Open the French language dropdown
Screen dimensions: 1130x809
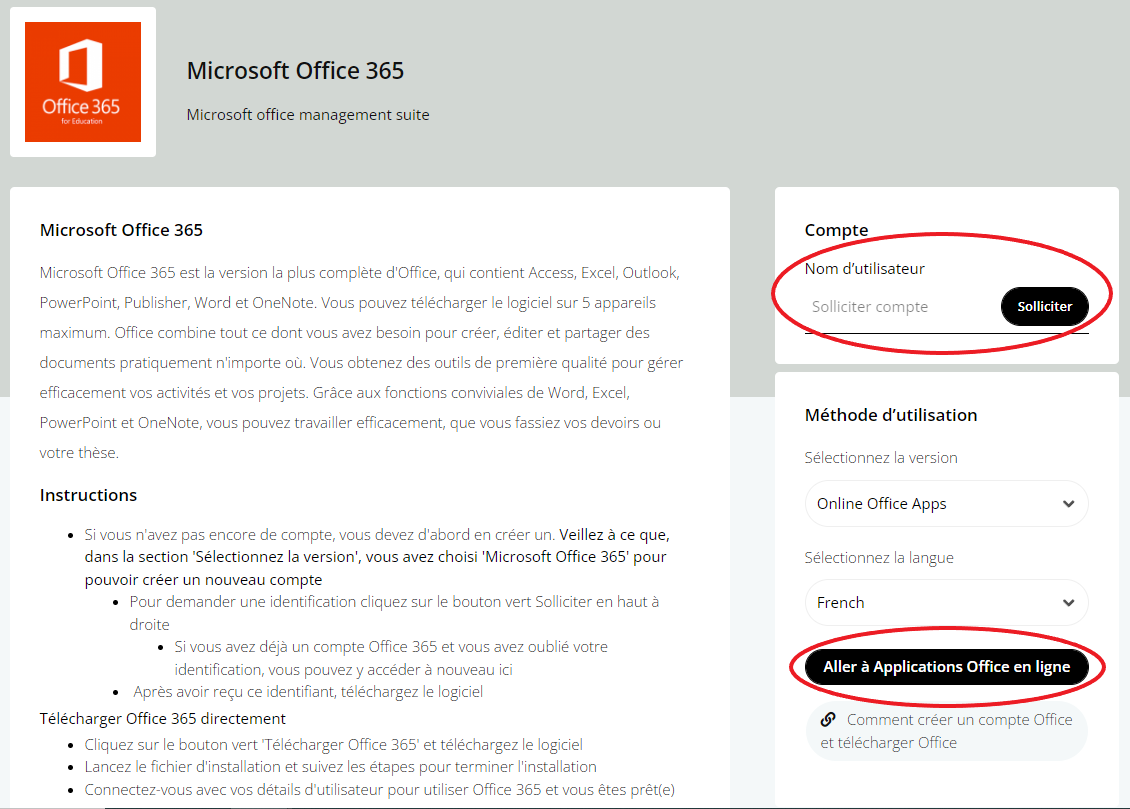click(946, 602)
